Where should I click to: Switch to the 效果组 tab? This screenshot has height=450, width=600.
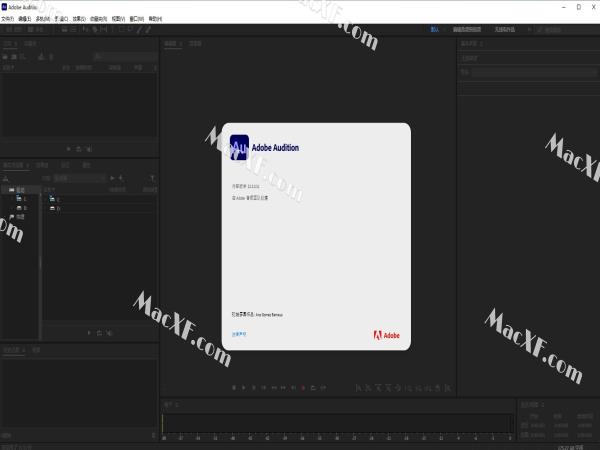42,165
